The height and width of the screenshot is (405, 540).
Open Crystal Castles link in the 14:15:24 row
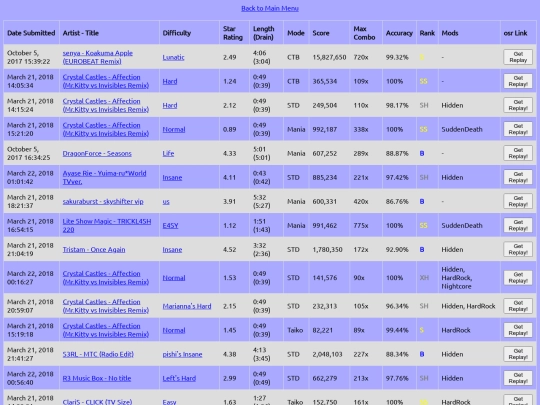[x=106, y=105]
